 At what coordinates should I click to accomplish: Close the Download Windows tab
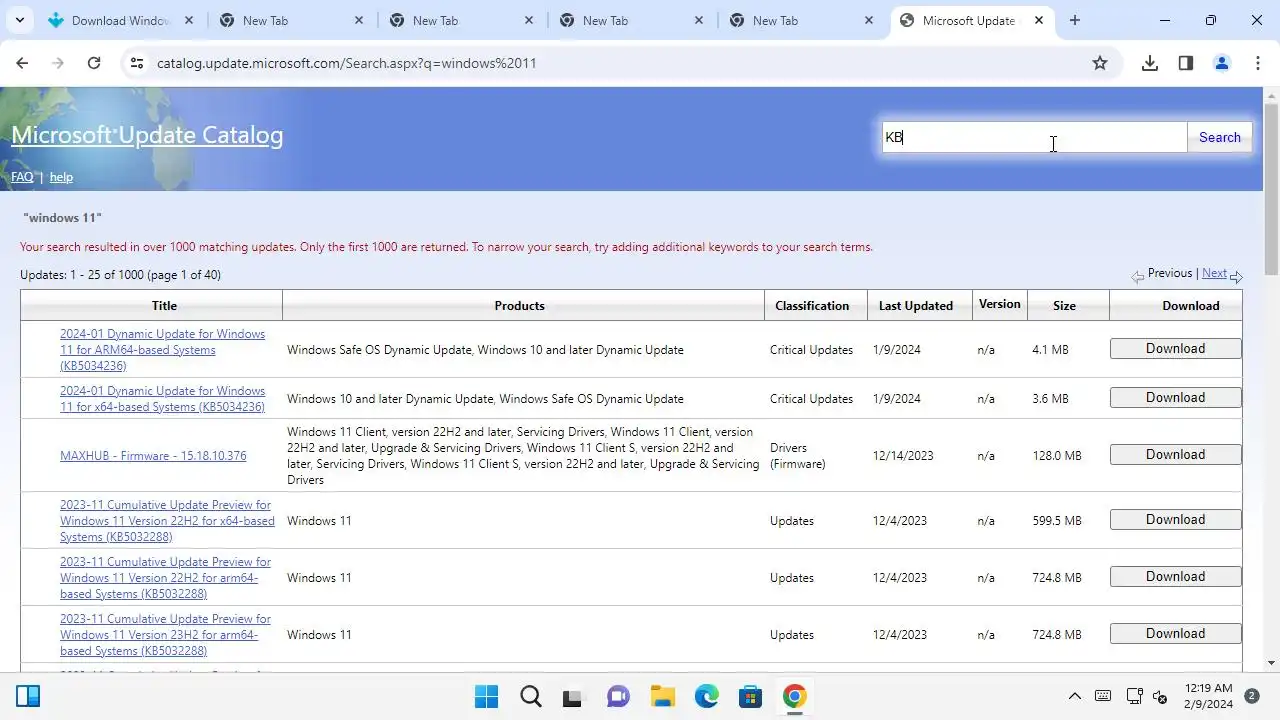pyautogui.click(x=189, y=20)
